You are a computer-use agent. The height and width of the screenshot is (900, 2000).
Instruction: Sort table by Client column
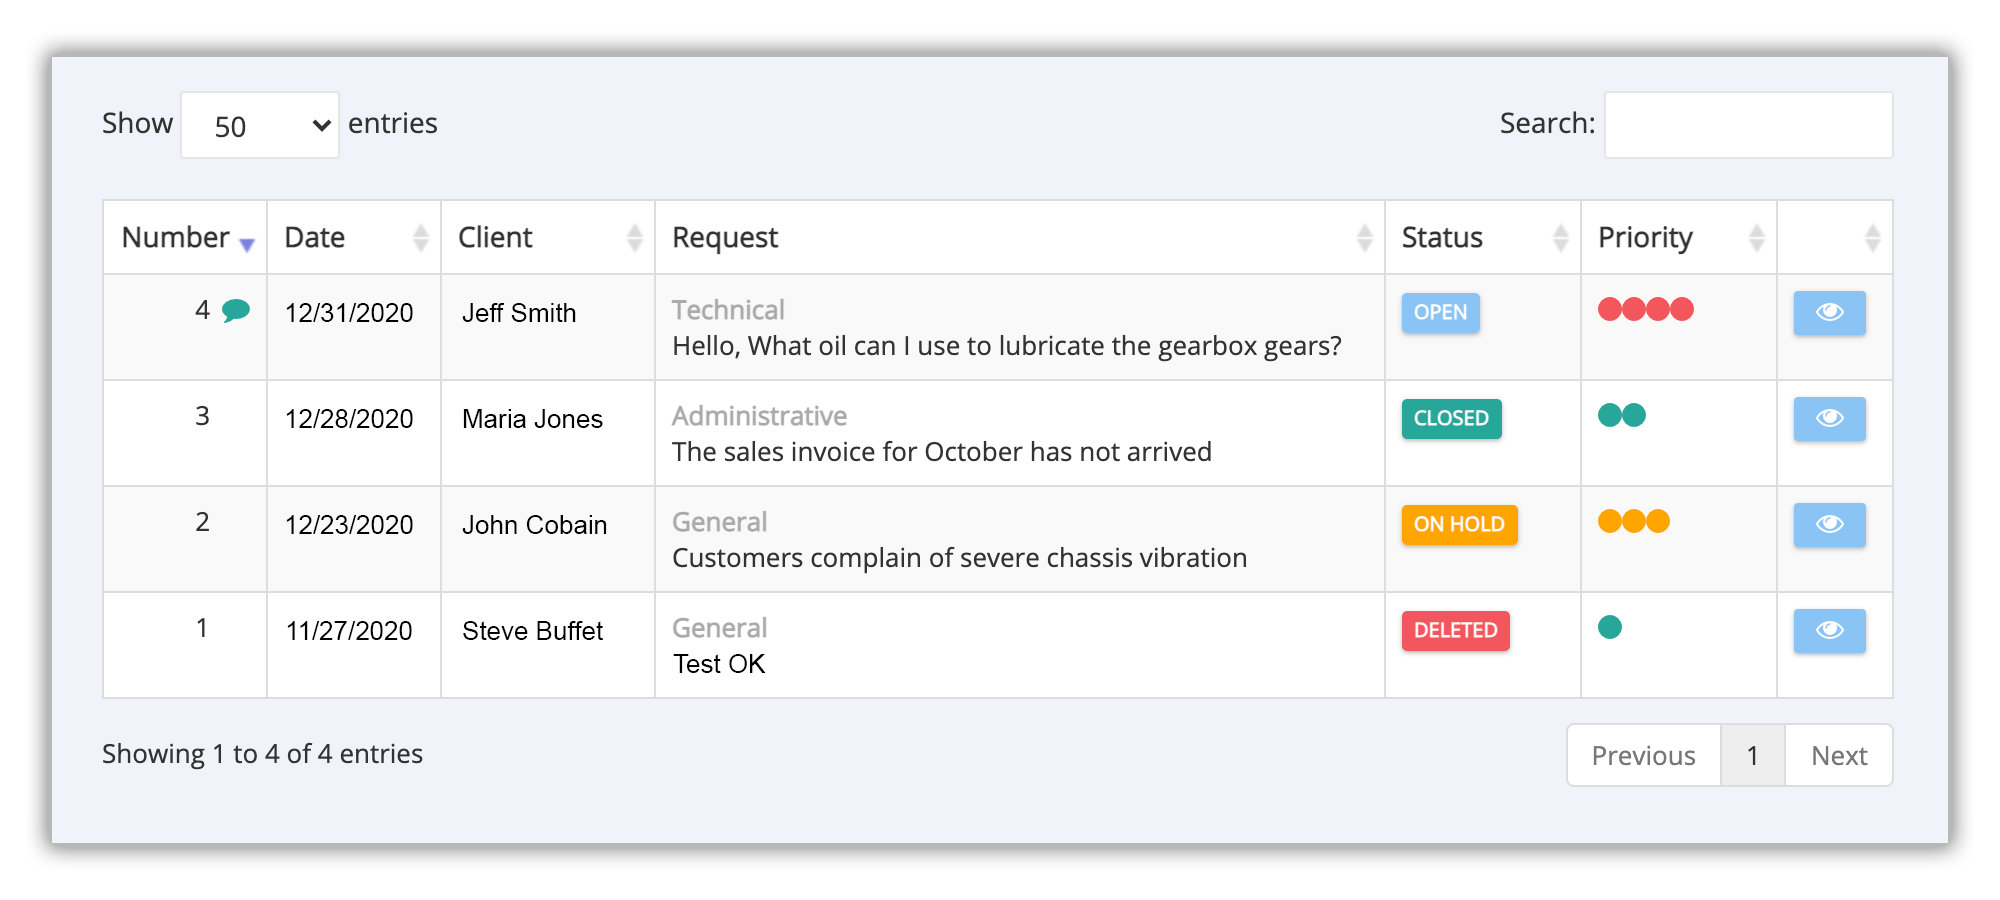pos(548,237)
